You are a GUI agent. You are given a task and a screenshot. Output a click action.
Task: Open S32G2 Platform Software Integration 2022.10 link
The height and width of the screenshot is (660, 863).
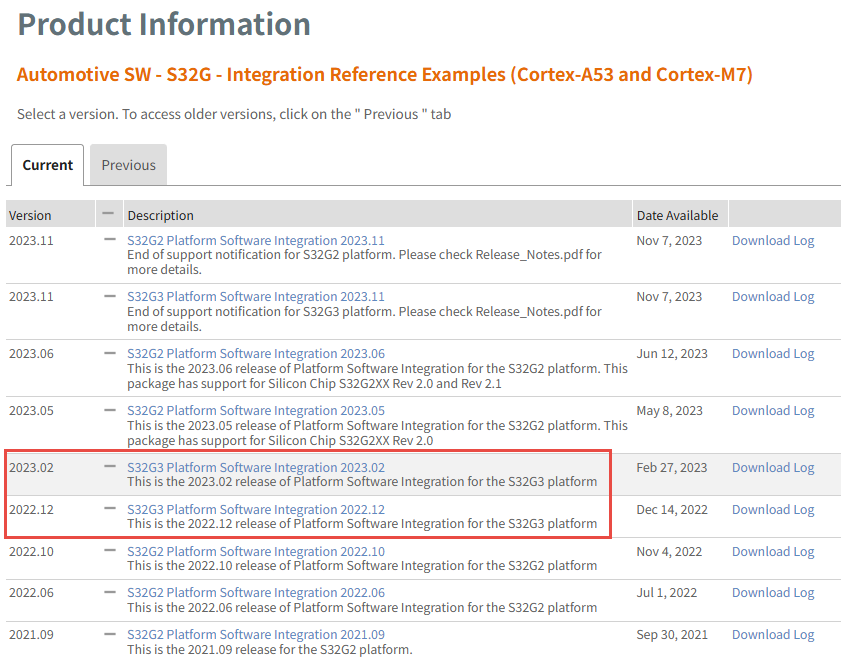[256, 552]
